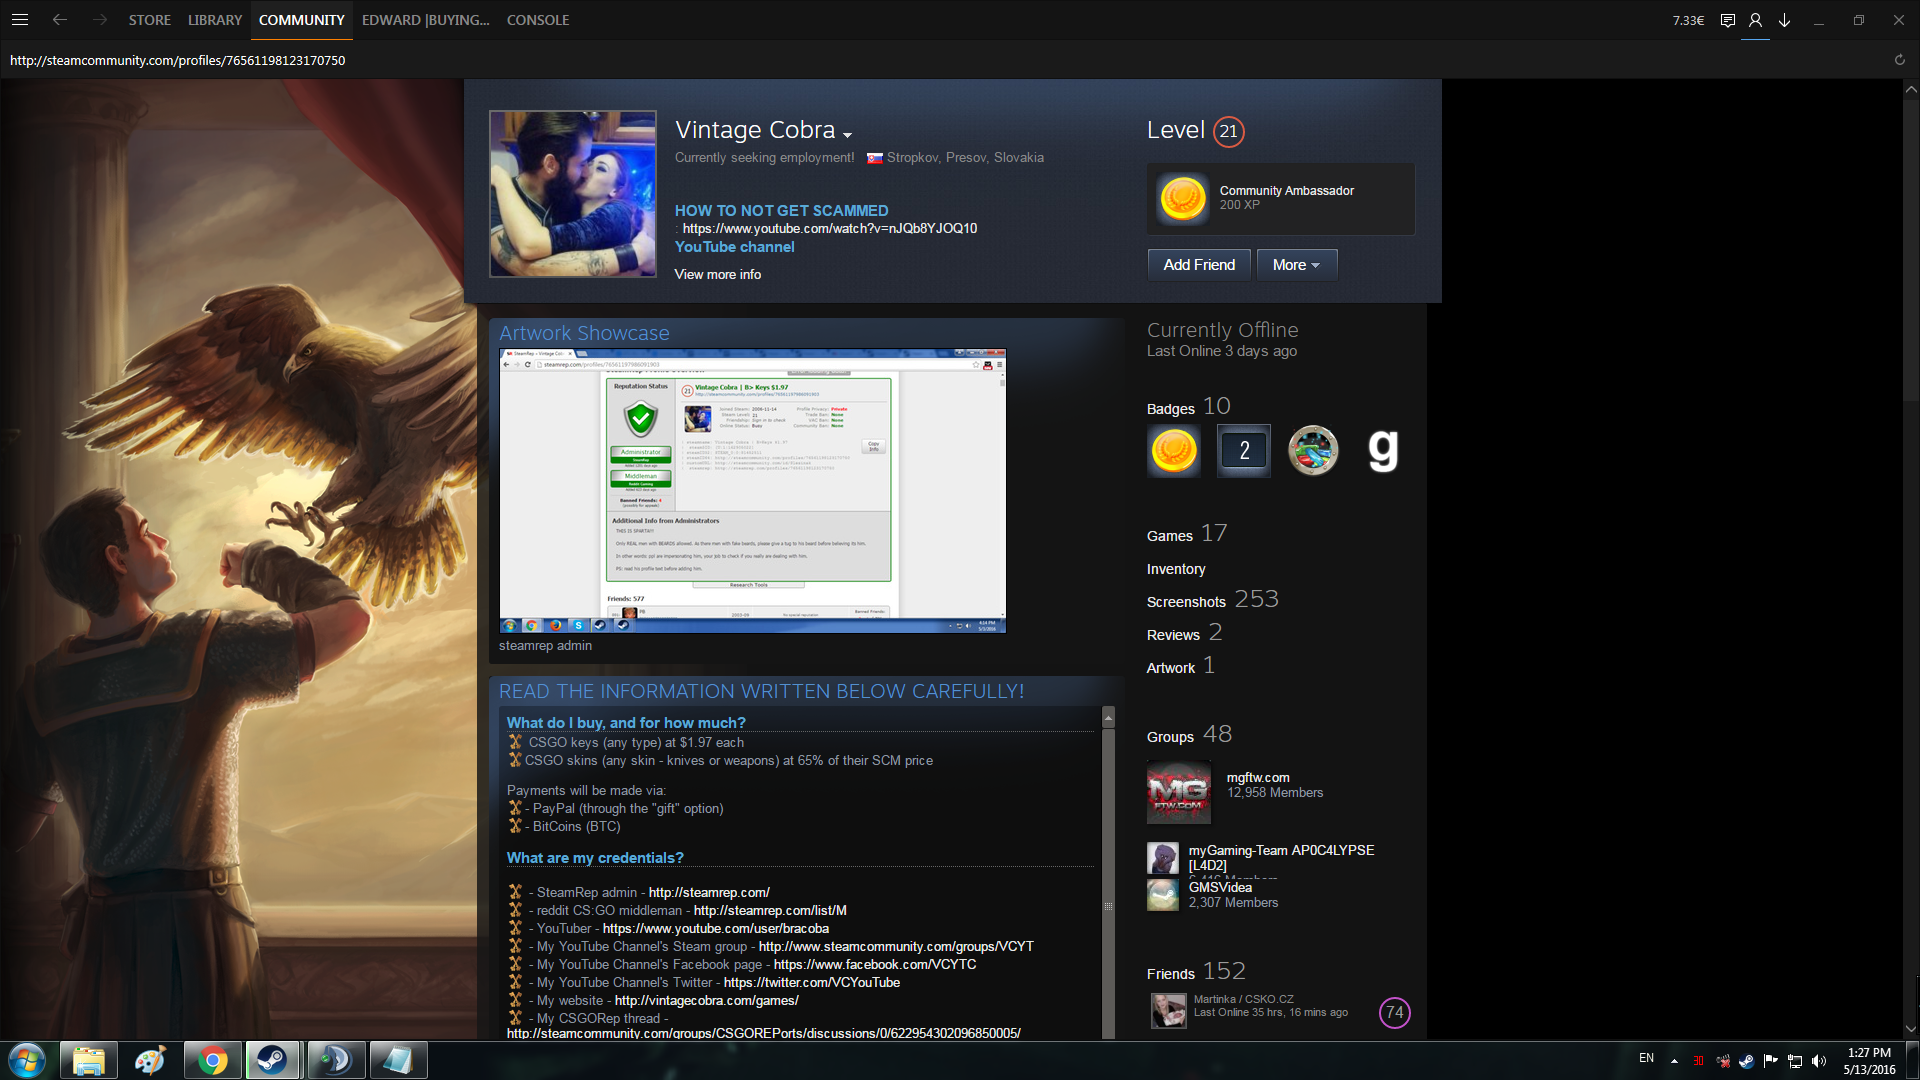Open the hamburger menu icon

point(20,19)
